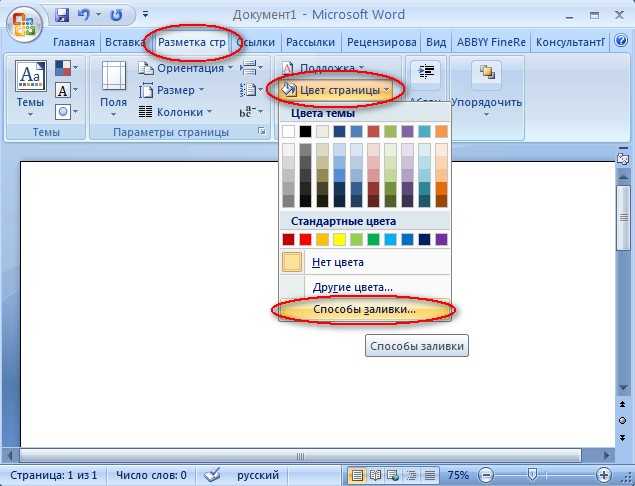
Task: Open the page breaks icon
Action: tap(251, 68)
